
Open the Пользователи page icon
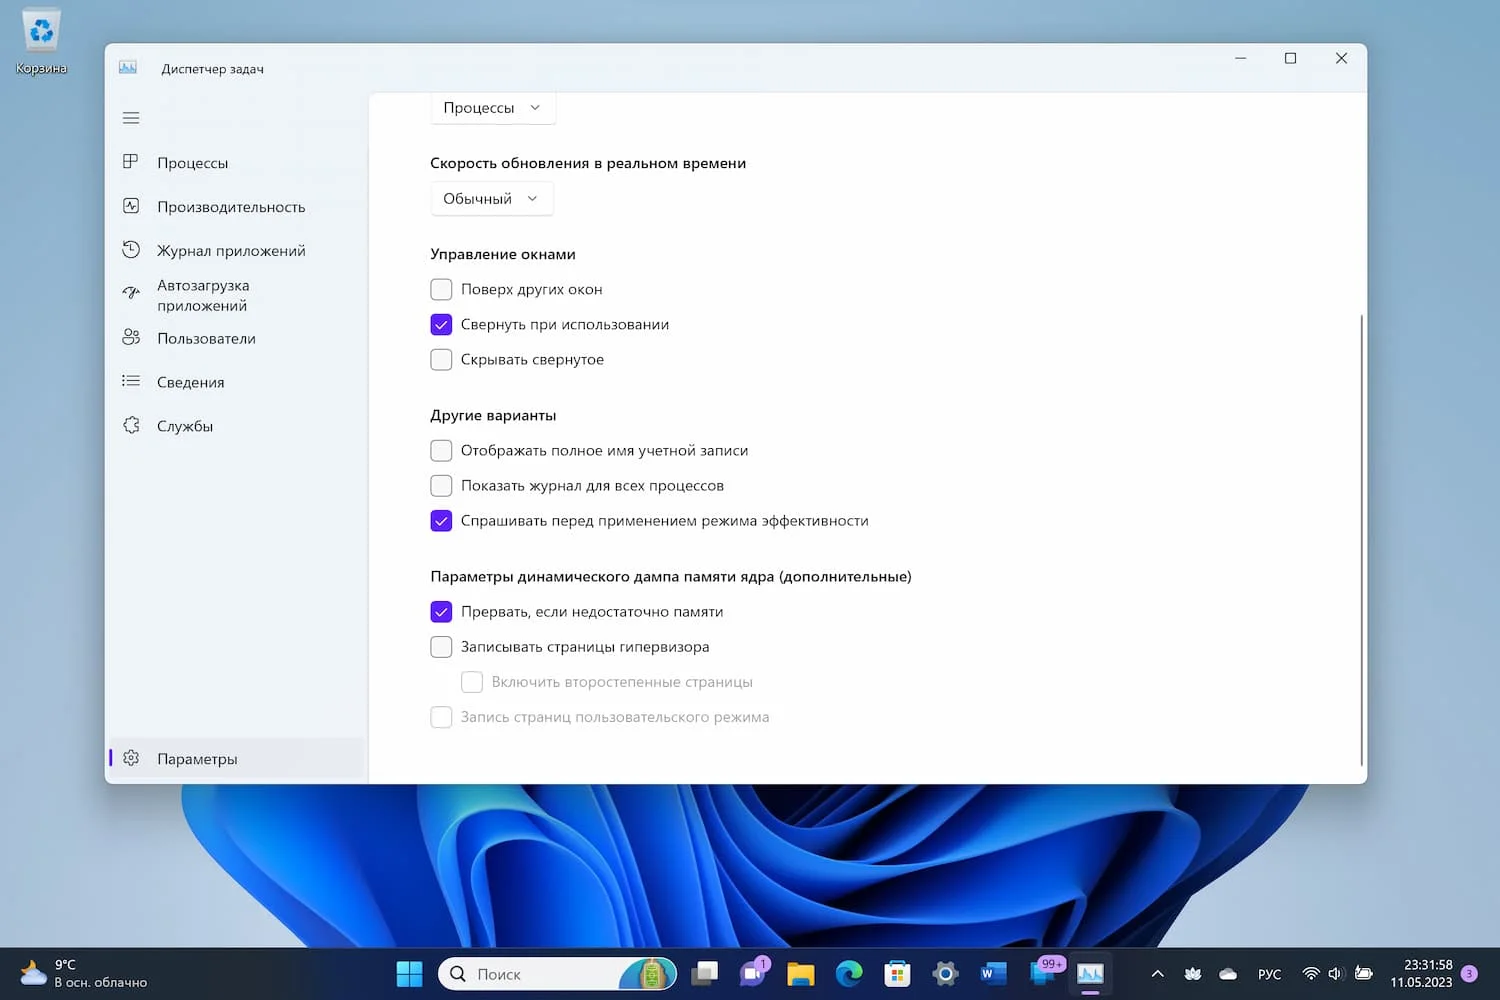pyautogui.click(x=131, y=338)
